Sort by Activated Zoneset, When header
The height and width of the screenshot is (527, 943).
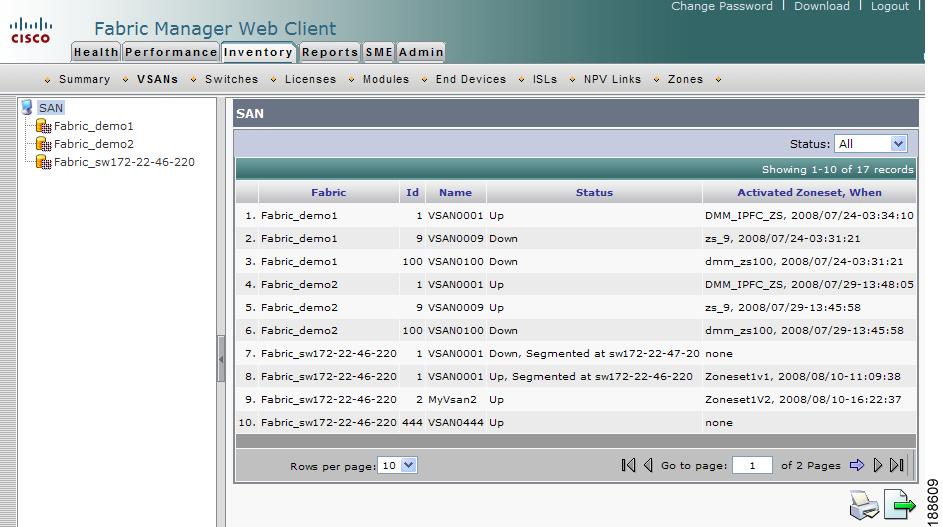pyautogui.click(x=809, y=193)
